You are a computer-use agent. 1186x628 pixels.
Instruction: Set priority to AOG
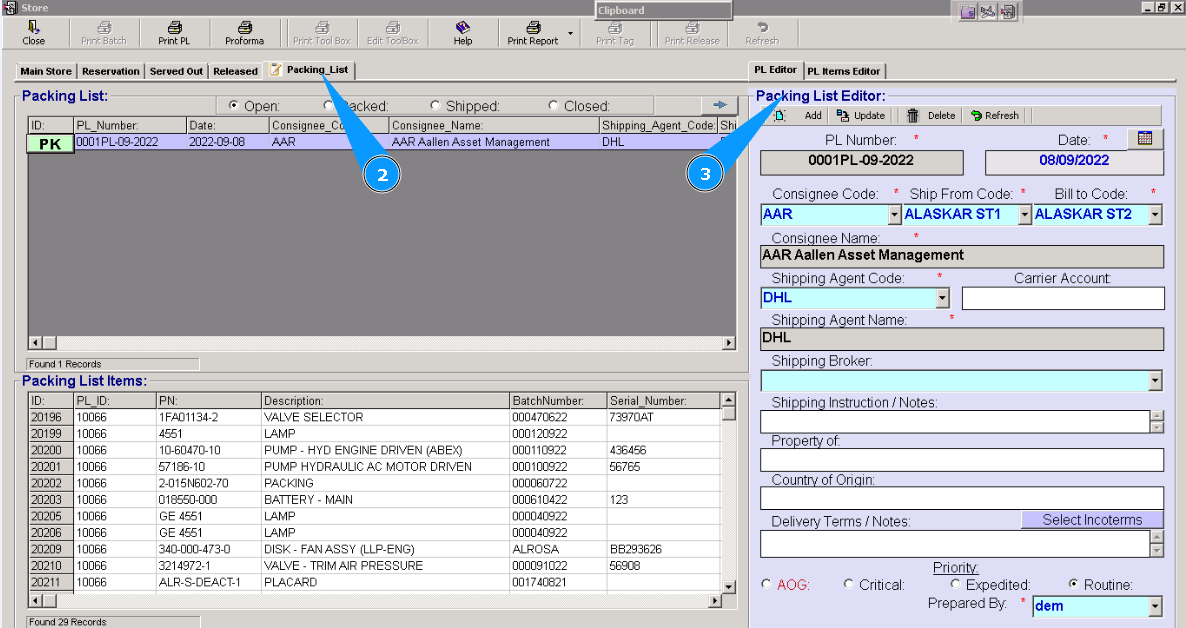(767, 584)
